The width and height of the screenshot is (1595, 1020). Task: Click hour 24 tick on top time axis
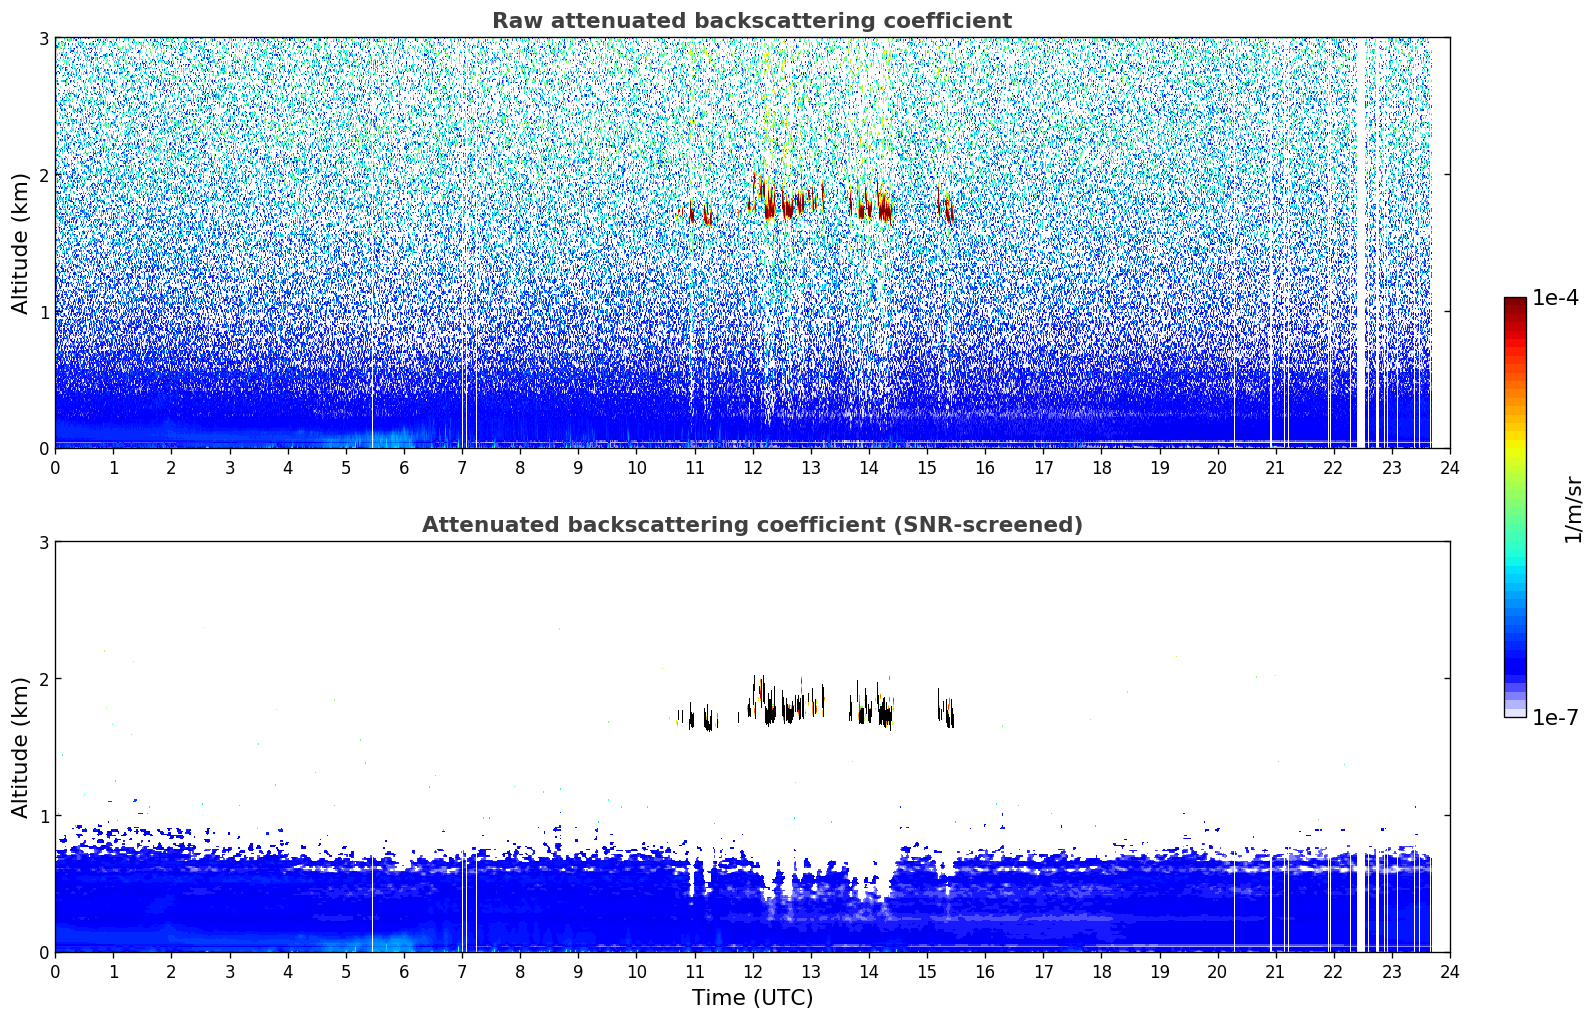click(1449, 467)
